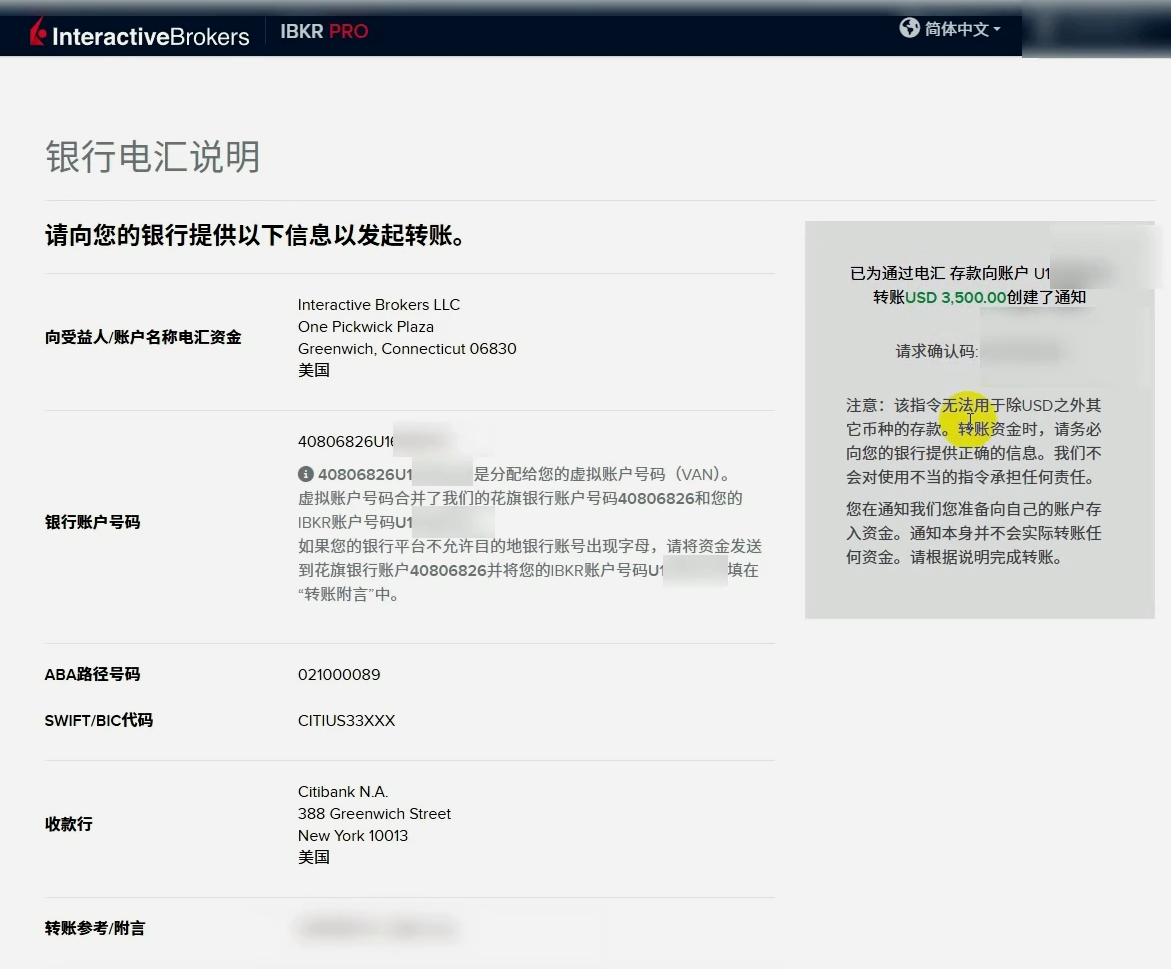This screenshot has width=1171, height=969.
Task: Click the line starting 虚拟账户号码合并了我们的花旗银行
Action: (520, 499)
